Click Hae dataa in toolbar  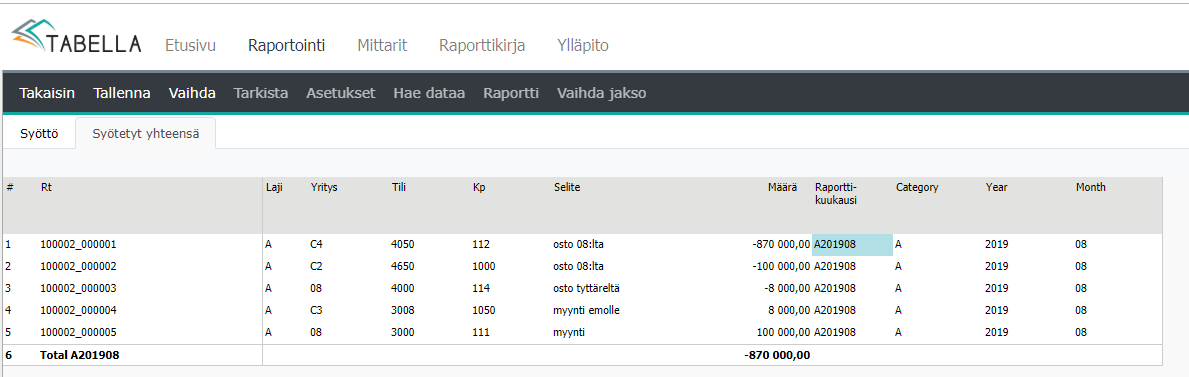click(x=429, y=93)
